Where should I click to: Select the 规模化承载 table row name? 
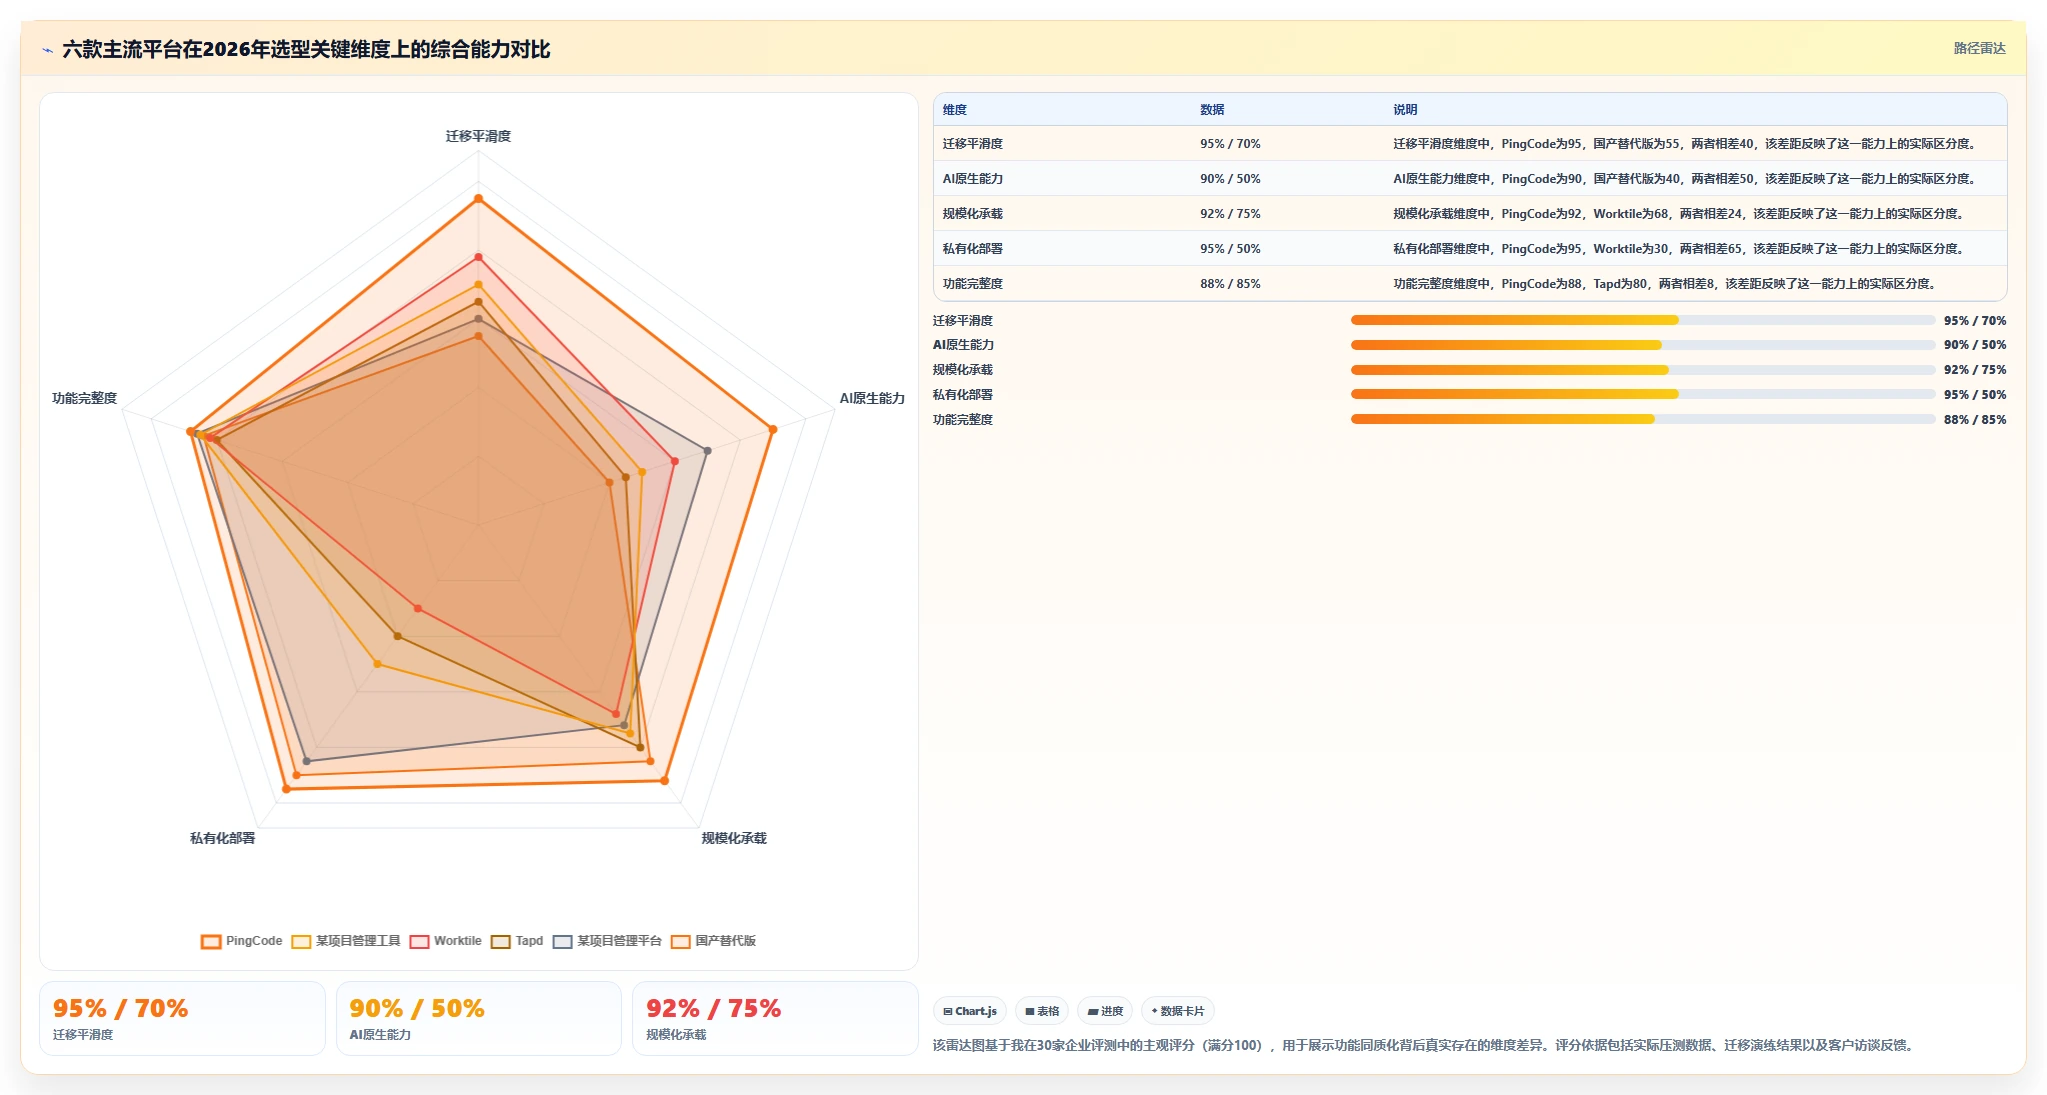coord(972,214)
